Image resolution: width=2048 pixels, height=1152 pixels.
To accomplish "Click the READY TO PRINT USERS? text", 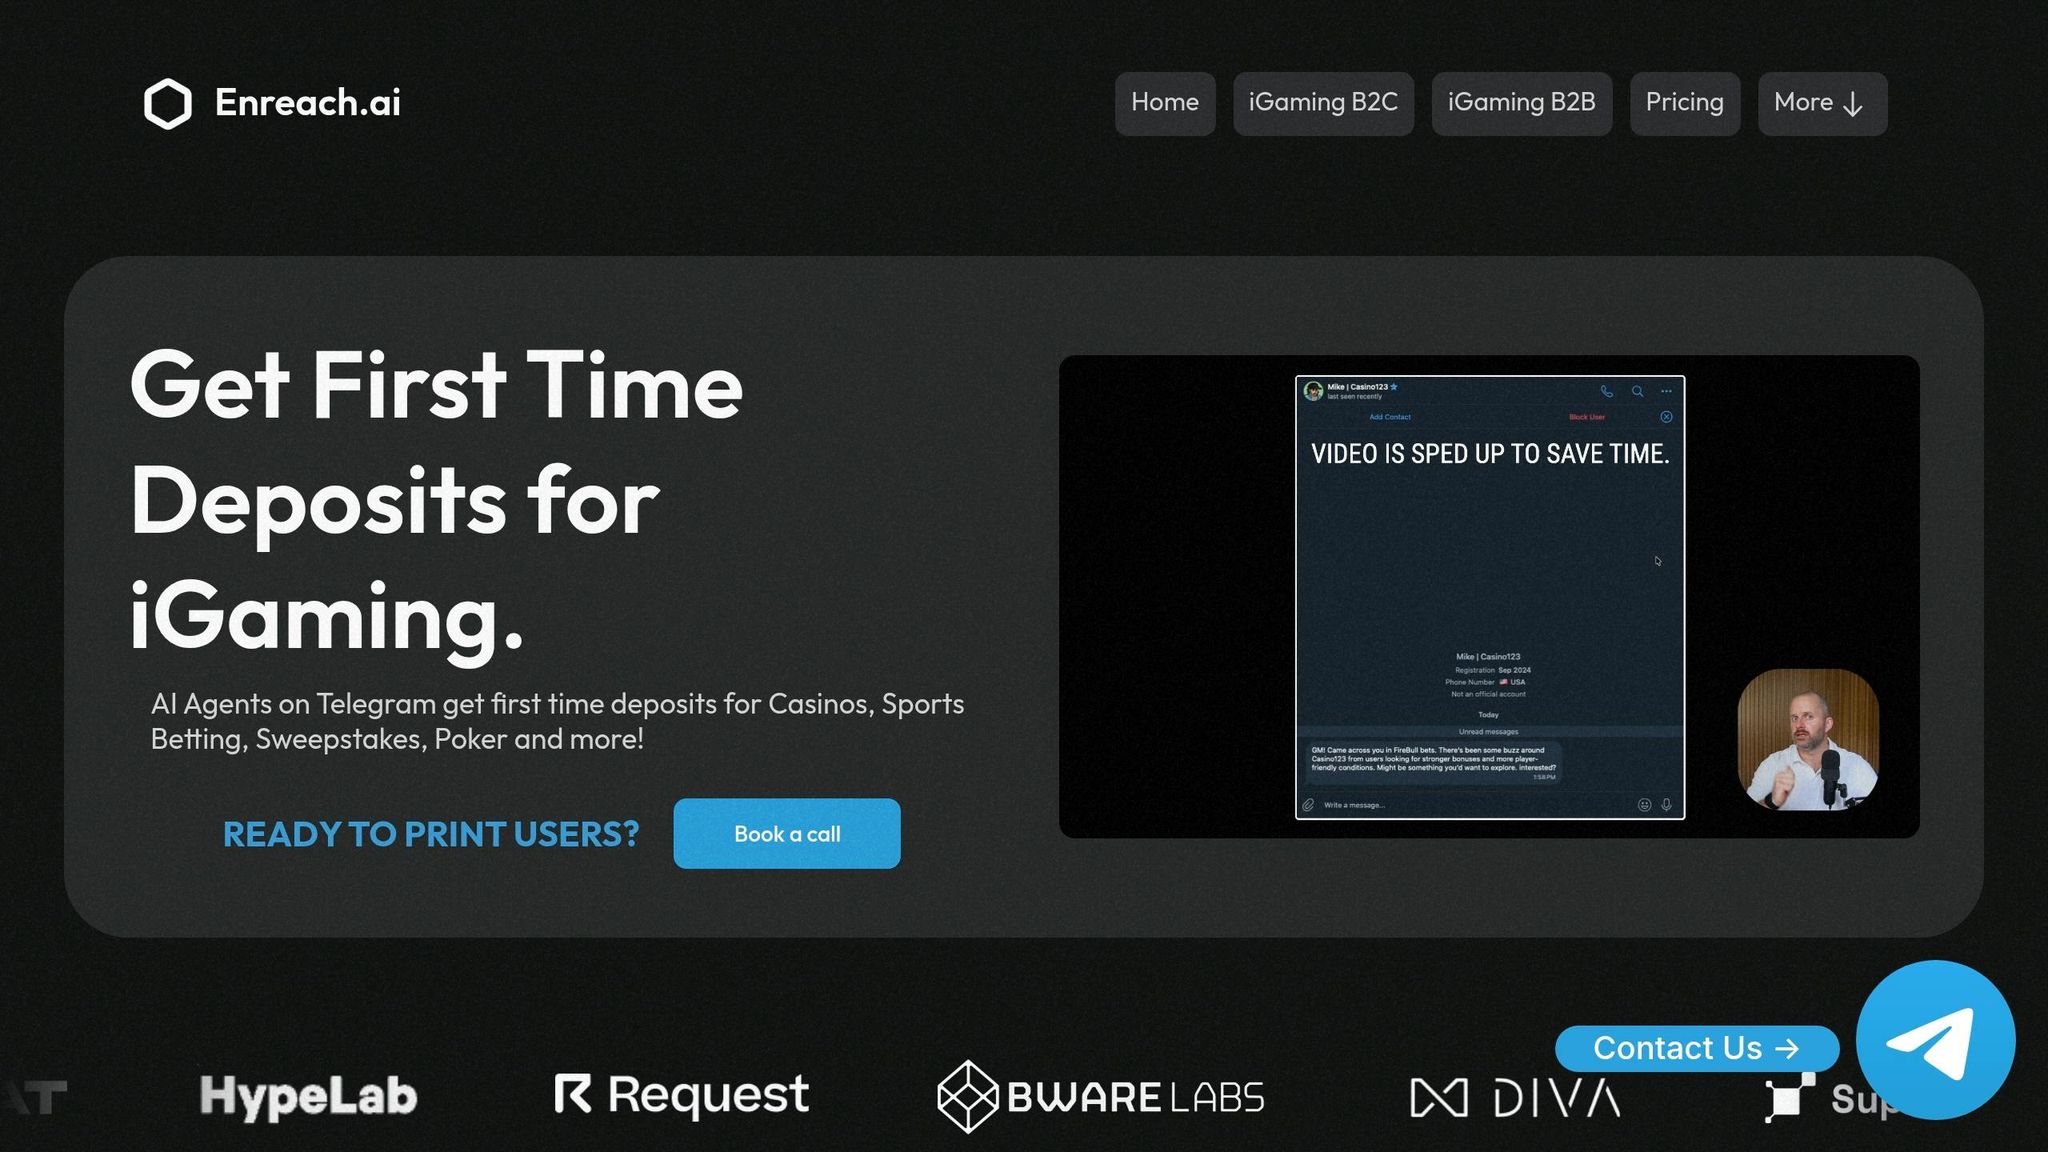I will coord(430,834).
